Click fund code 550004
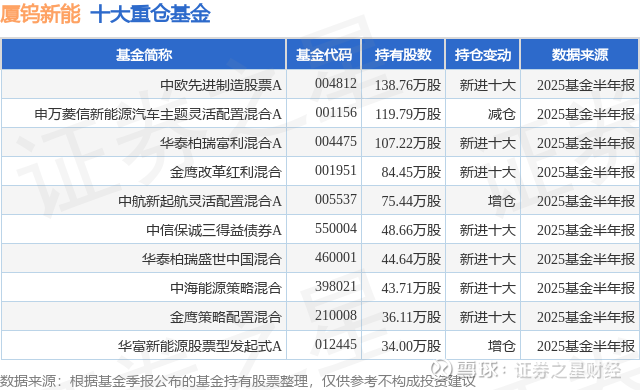Viewport: 640px width, 390px height. point(336,228)
